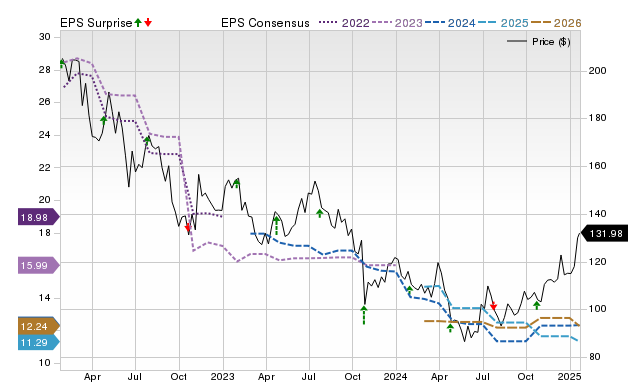Toggle the 2023 EPS consensus legend entry

[x=397, y=23]
